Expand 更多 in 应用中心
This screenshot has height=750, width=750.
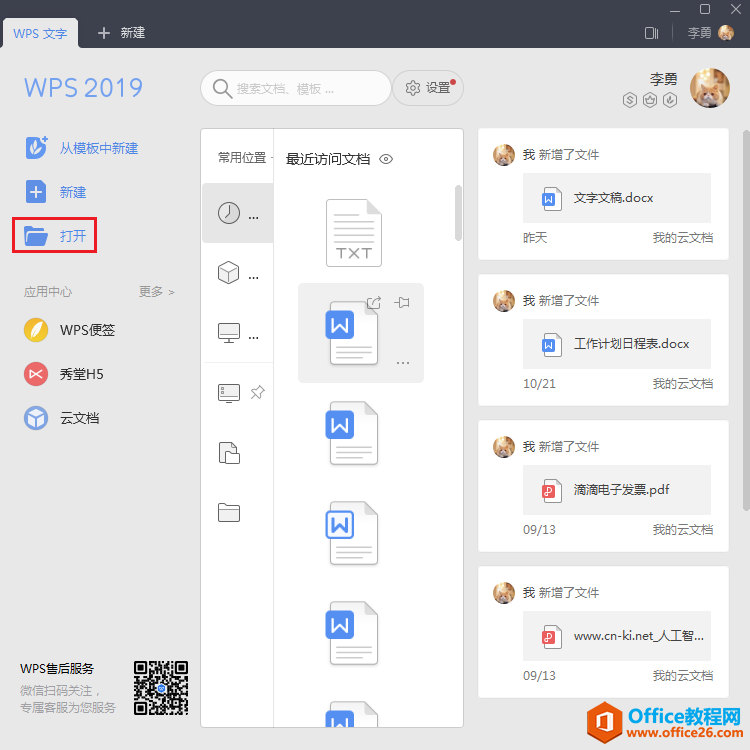click(x=156, y=291)
